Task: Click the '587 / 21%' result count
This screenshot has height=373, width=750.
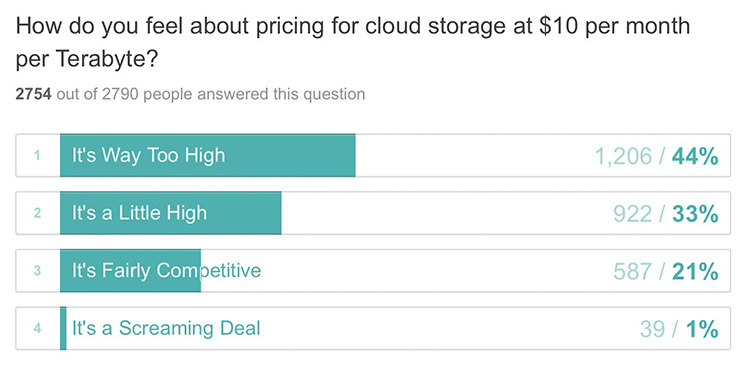Action: pos(665,272)
